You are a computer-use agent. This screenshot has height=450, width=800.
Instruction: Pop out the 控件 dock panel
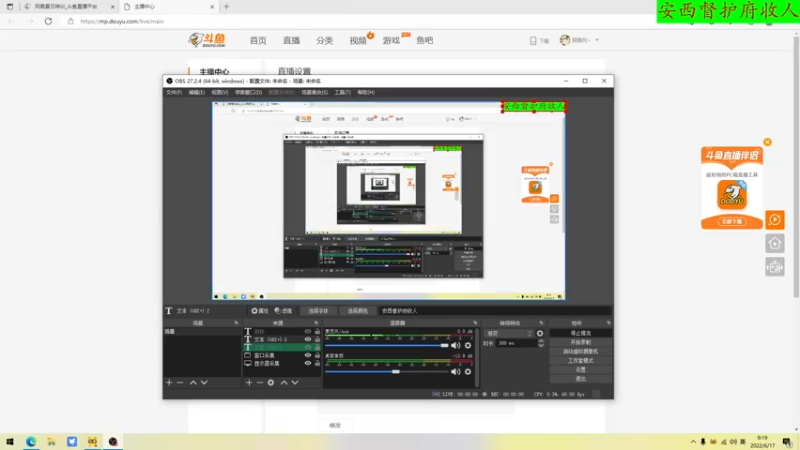click(608, 323)
